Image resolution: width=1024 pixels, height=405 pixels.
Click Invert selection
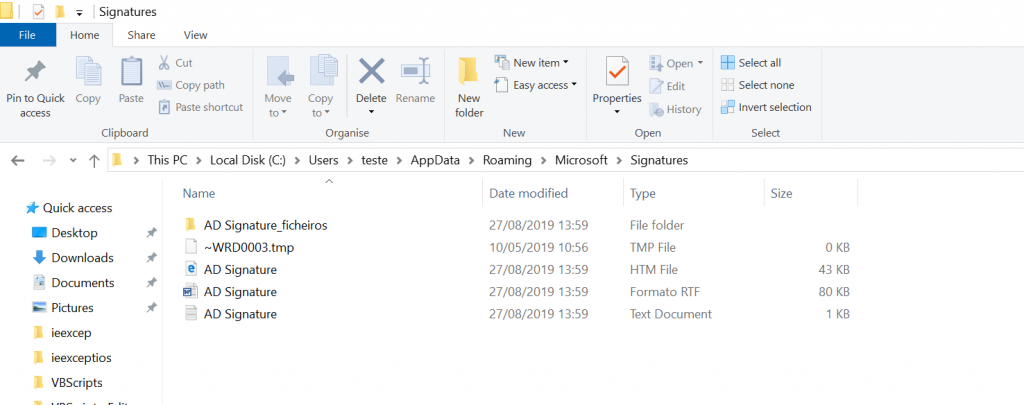tap(766, 107)
